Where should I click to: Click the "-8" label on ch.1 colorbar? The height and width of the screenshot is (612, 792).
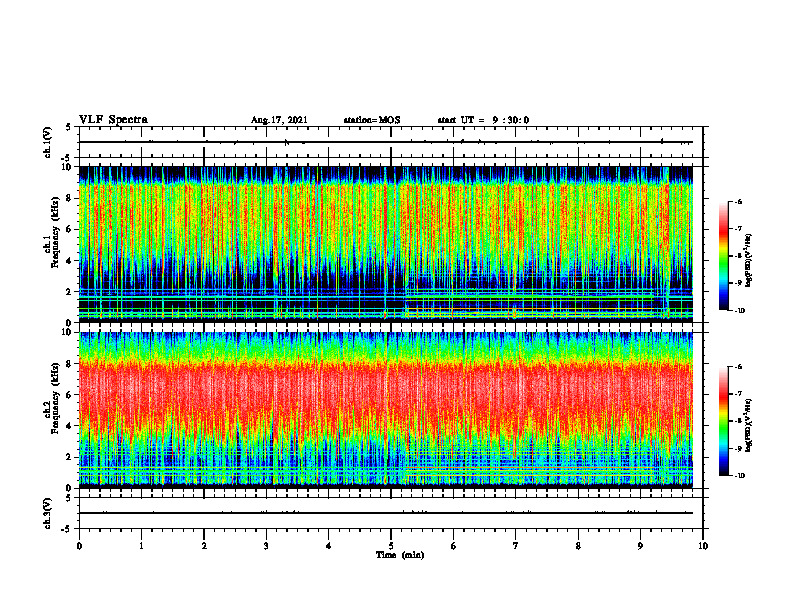coord(738,256)
